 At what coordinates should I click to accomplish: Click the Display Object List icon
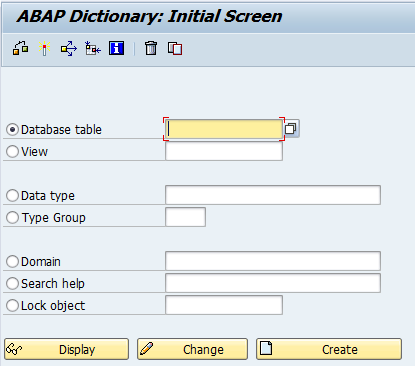pos(93,49)
